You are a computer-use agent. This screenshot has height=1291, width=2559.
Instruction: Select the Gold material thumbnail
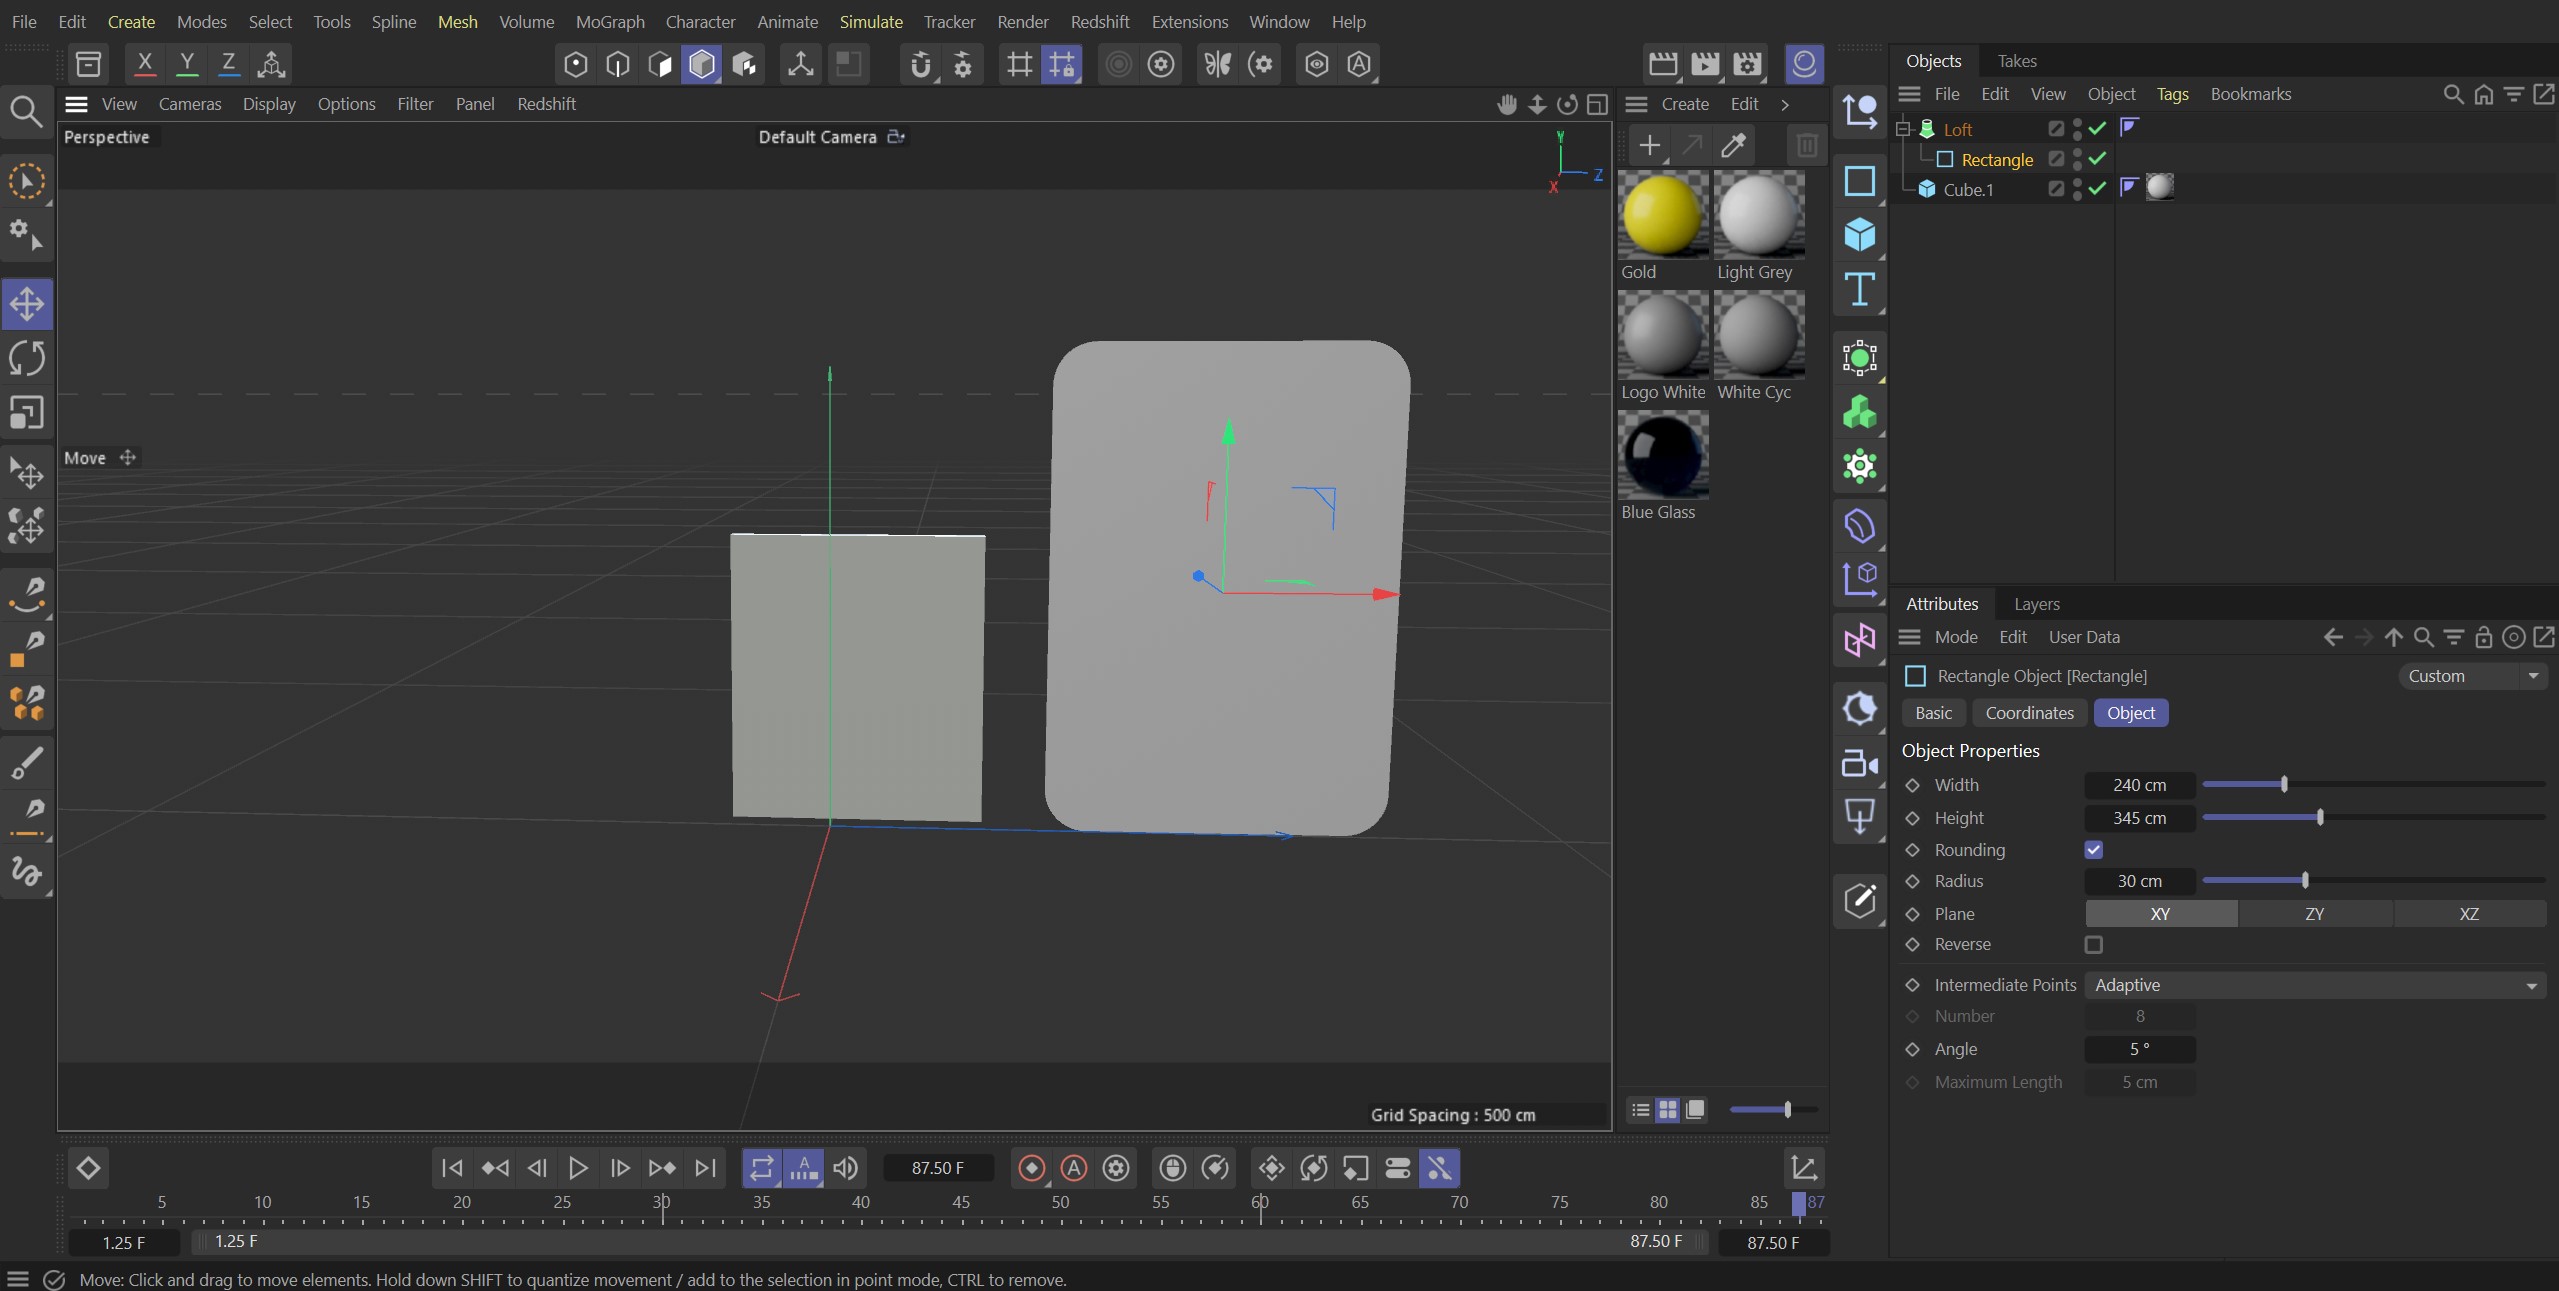(x=1662, y=215)
